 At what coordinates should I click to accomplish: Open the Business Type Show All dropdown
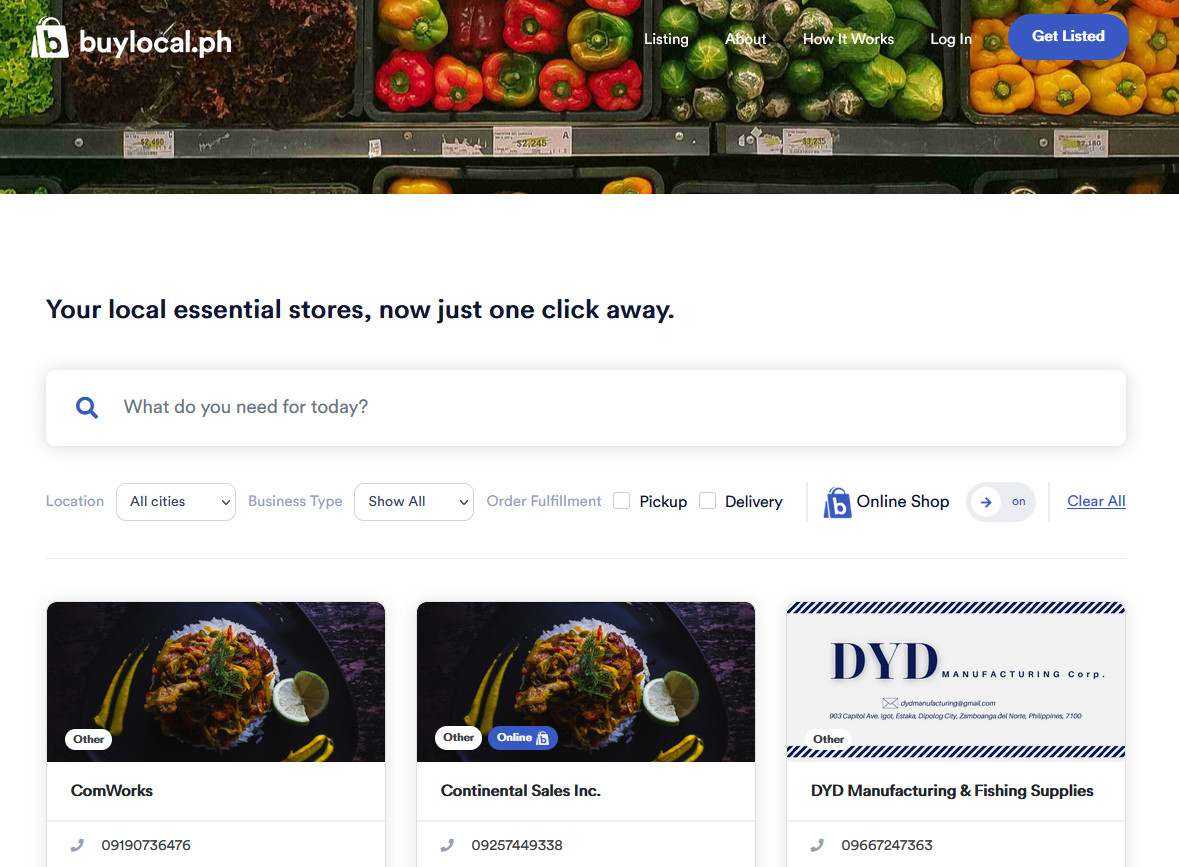tap(414, 502)
